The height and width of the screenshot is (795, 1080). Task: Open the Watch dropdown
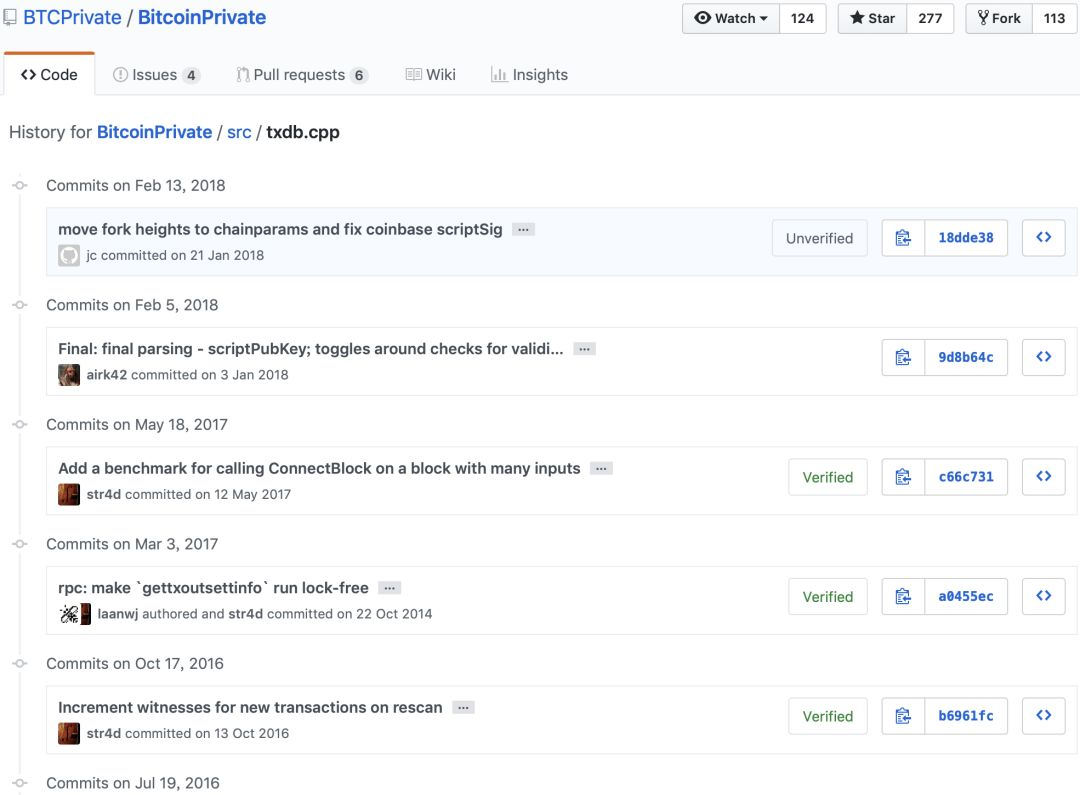(731, 19)
